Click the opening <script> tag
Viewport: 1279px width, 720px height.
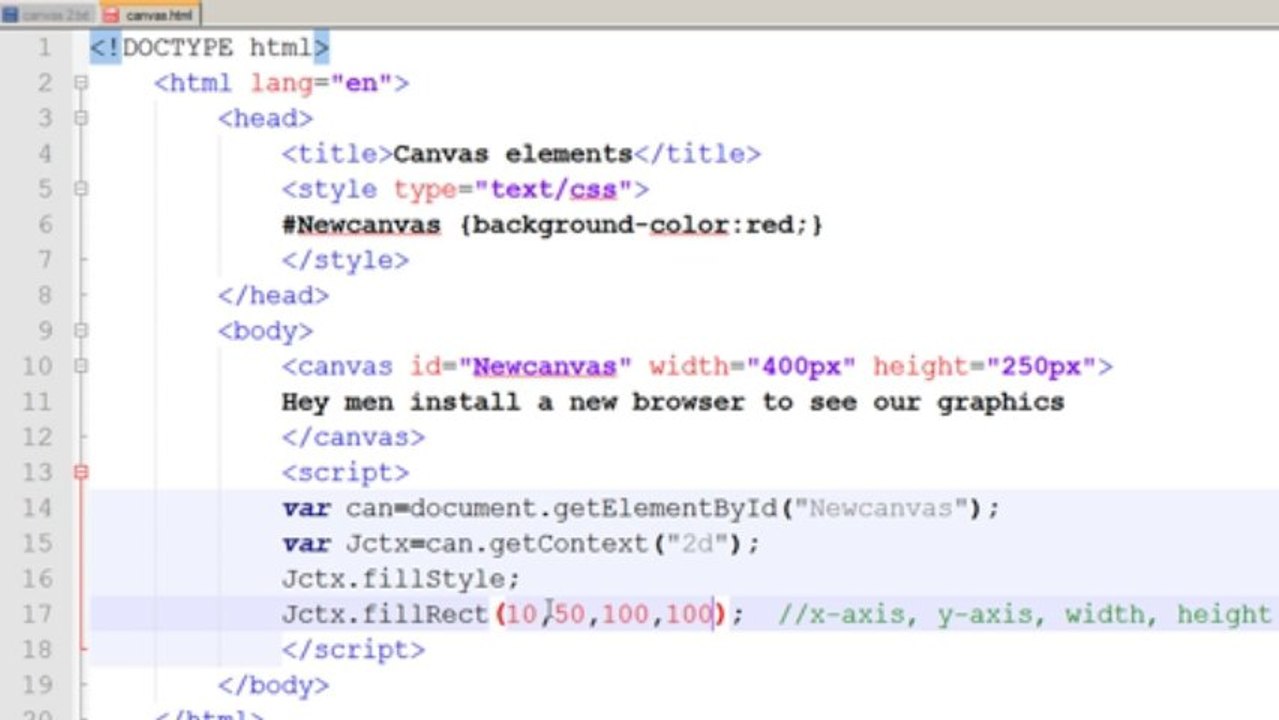click(x=345, y=472)
